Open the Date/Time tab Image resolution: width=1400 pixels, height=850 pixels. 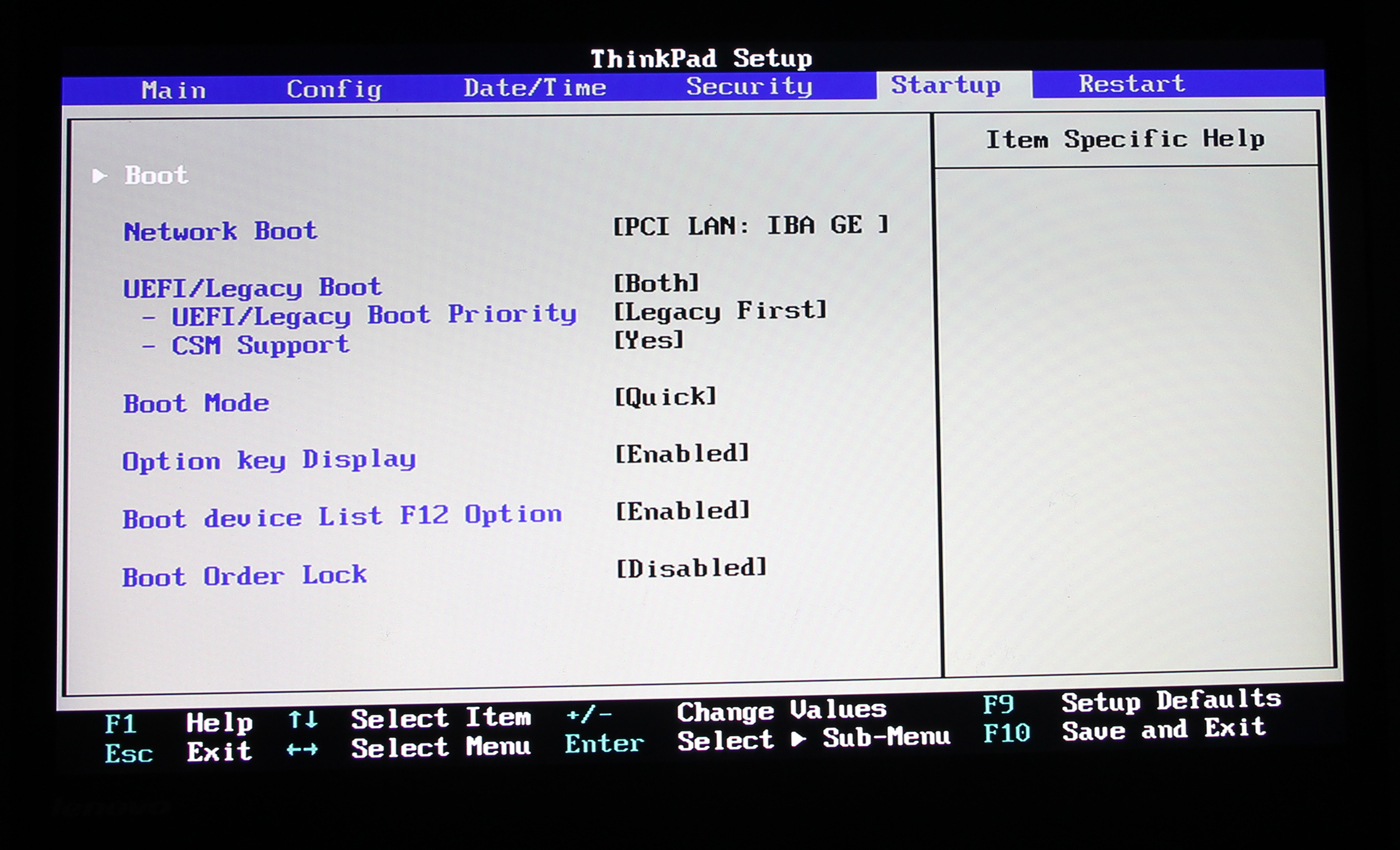(x=535, y=87)
